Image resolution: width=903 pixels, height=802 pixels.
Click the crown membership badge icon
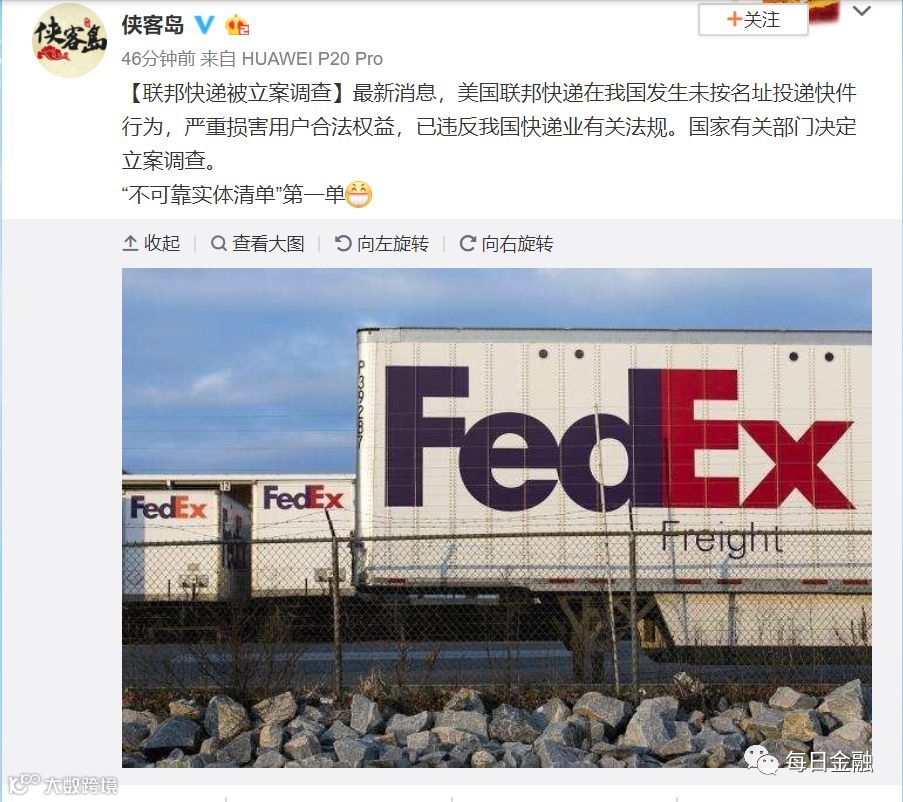[236, 25]
